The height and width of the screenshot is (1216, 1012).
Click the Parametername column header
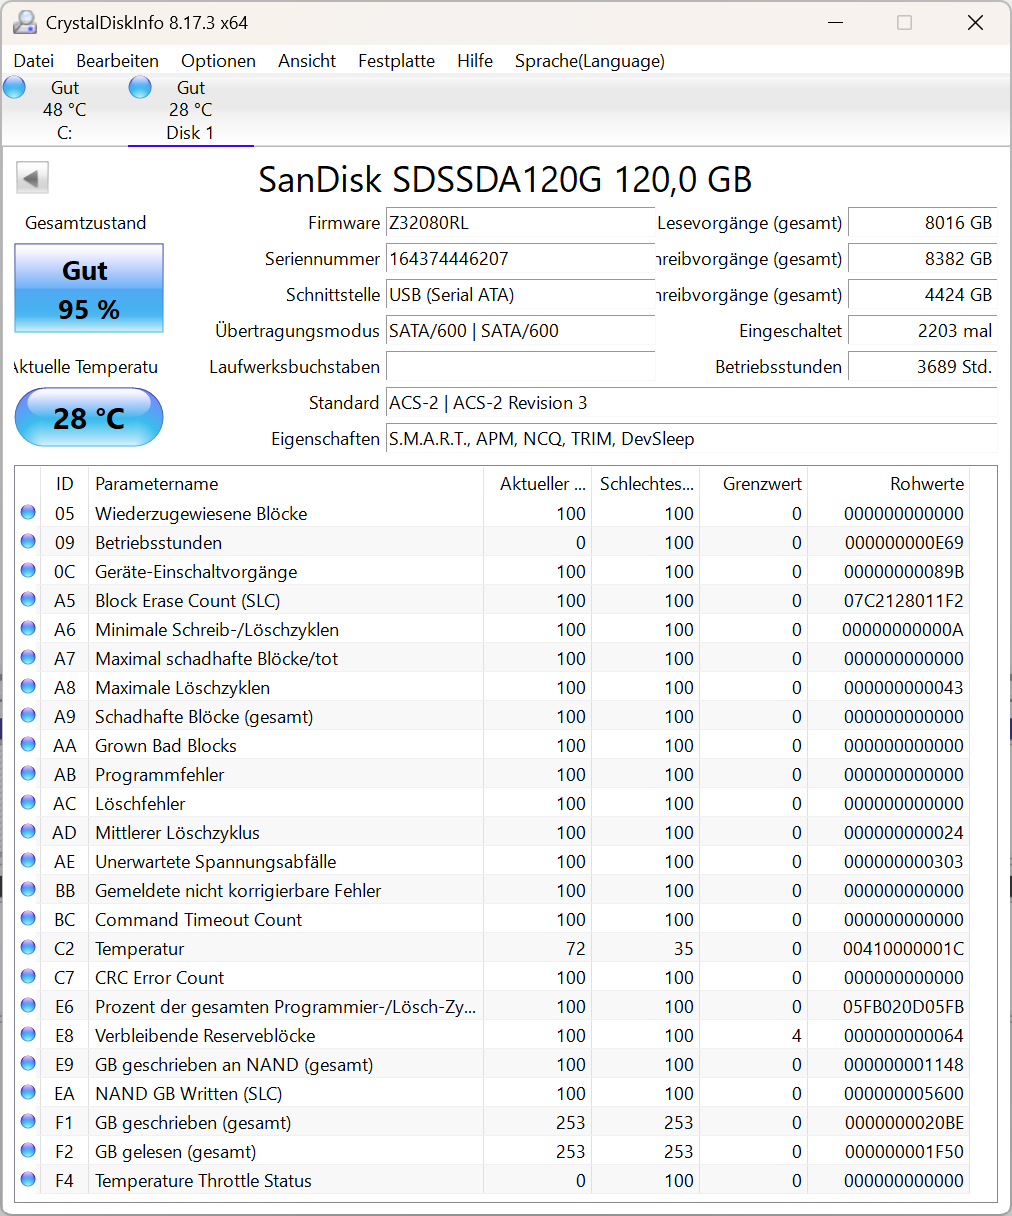coord(286,484)
